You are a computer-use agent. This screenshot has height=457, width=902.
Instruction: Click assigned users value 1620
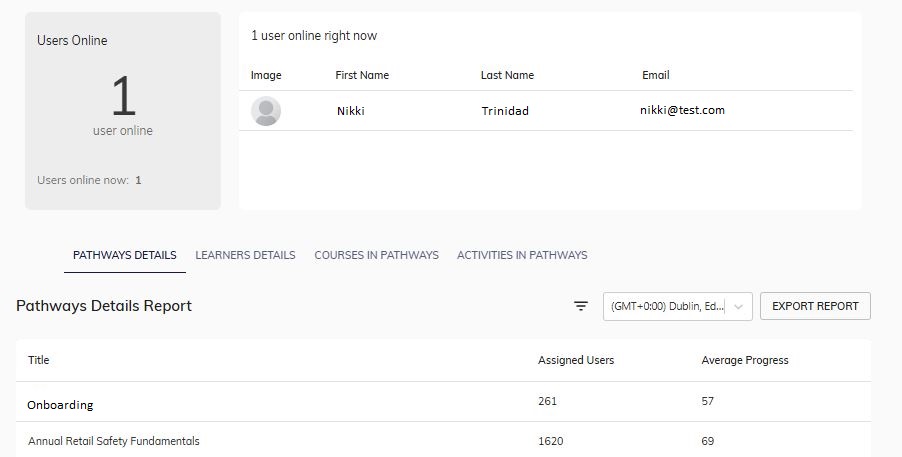coord(551,441)
